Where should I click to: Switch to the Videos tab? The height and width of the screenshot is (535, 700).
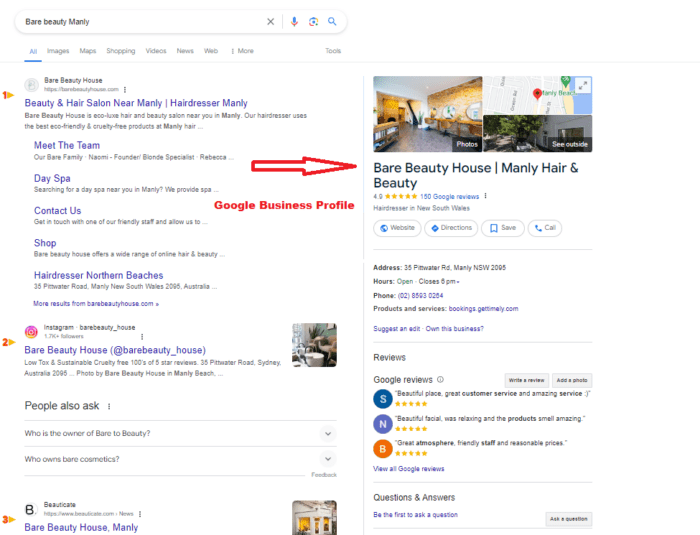[x=156, y=51]
